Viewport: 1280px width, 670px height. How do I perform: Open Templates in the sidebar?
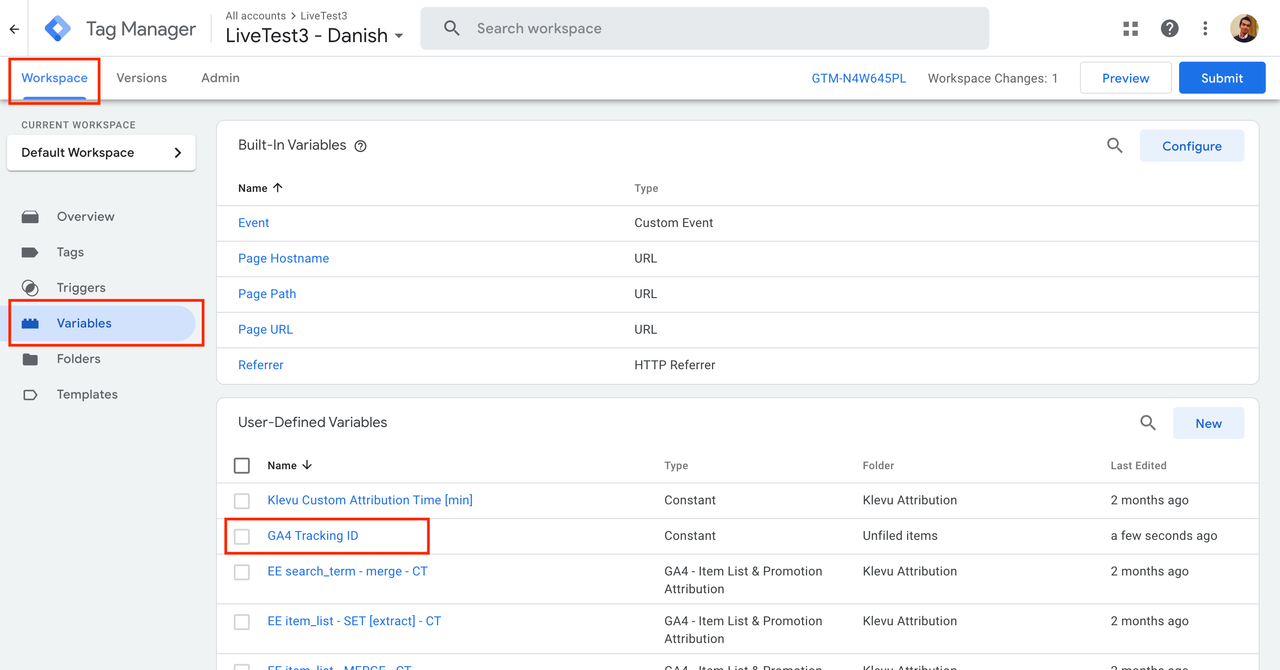tap(87, 395)
